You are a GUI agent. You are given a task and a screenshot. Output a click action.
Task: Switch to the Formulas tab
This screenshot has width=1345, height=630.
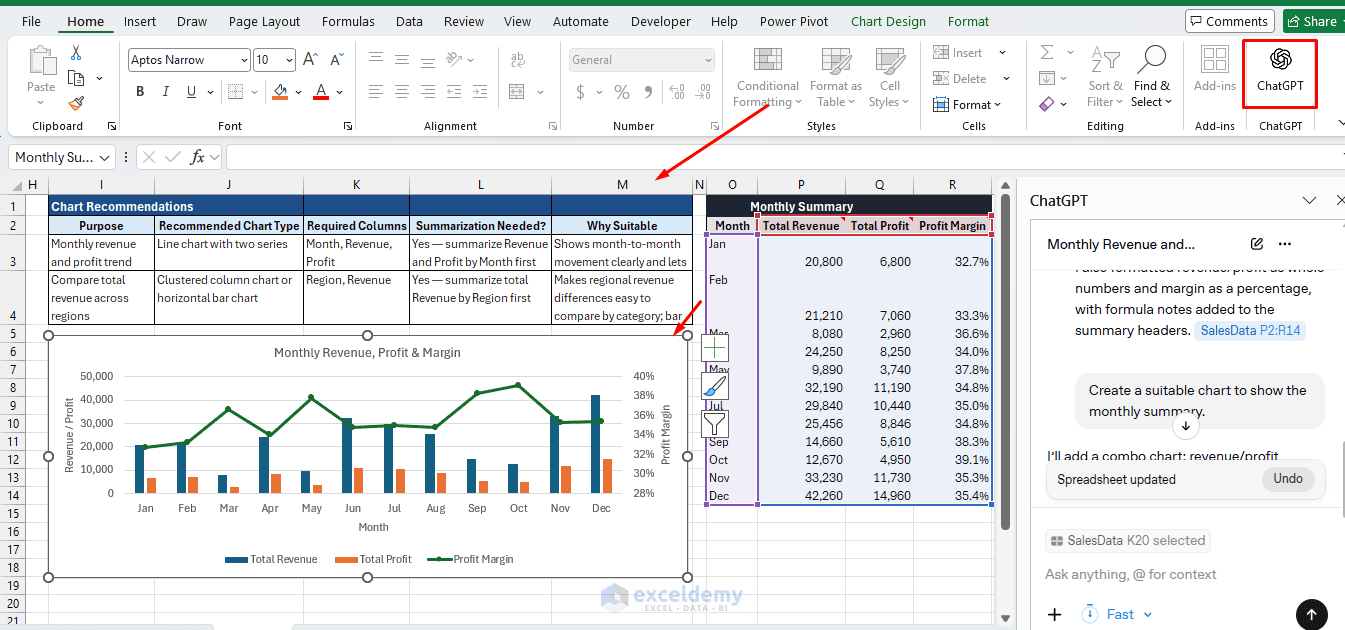point(349,21)
